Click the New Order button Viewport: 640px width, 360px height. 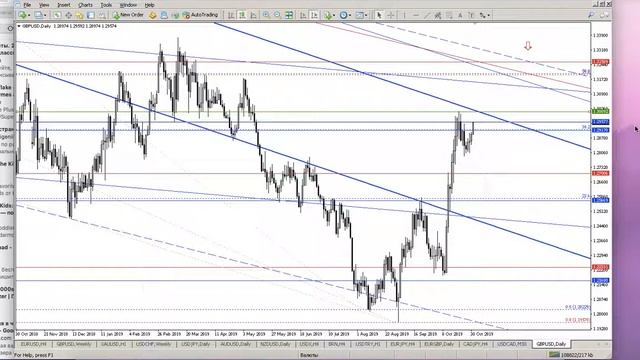(x=128, y=15)
